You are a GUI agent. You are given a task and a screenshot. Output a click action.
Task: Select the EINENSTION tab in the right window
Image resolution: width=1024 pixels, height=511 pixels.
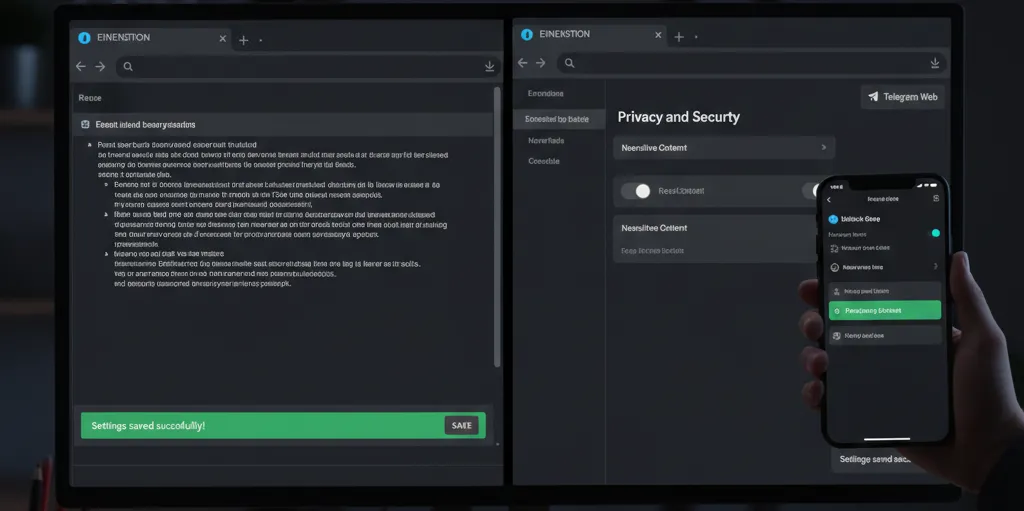[x=591, y=35]
